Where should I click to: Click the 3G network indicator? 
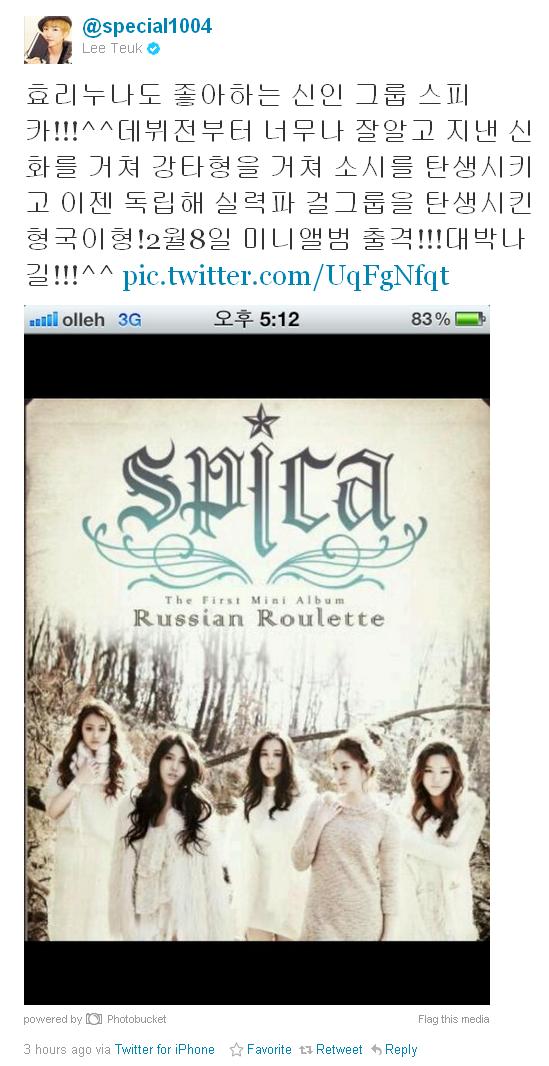[130, 320]
